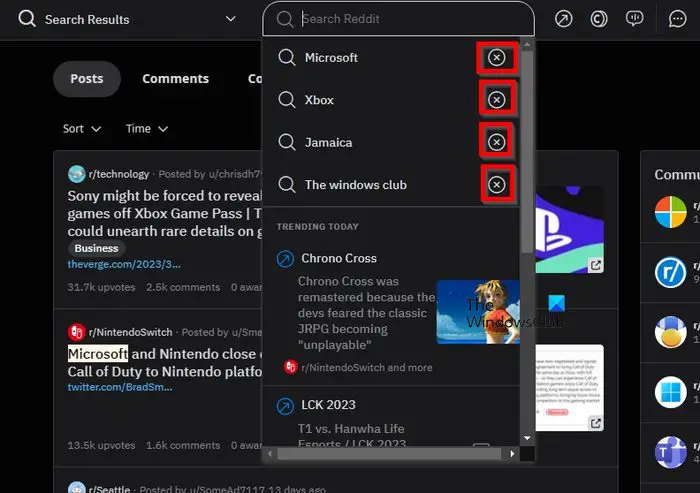Open the r/NintendoSwitch subreddit link
This screenshot has width=700, height=493.
point(130,332)
